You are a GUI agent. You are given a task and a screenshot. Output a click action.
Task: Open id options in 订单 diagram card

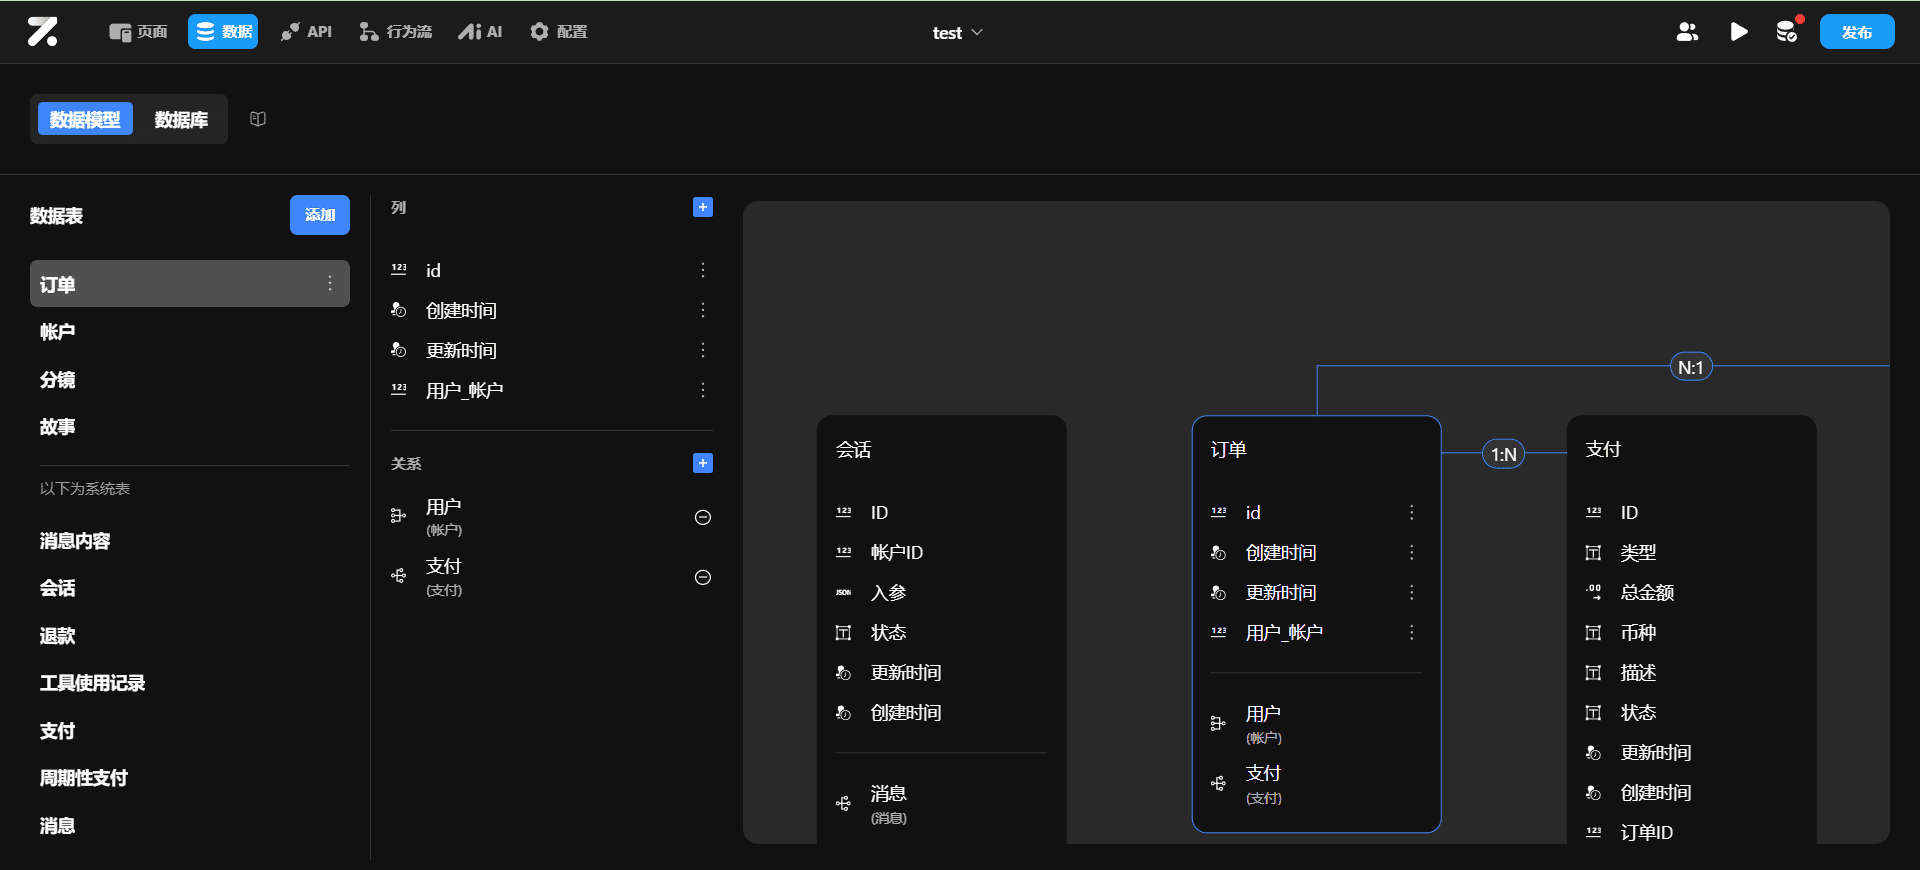point(1412,512)
